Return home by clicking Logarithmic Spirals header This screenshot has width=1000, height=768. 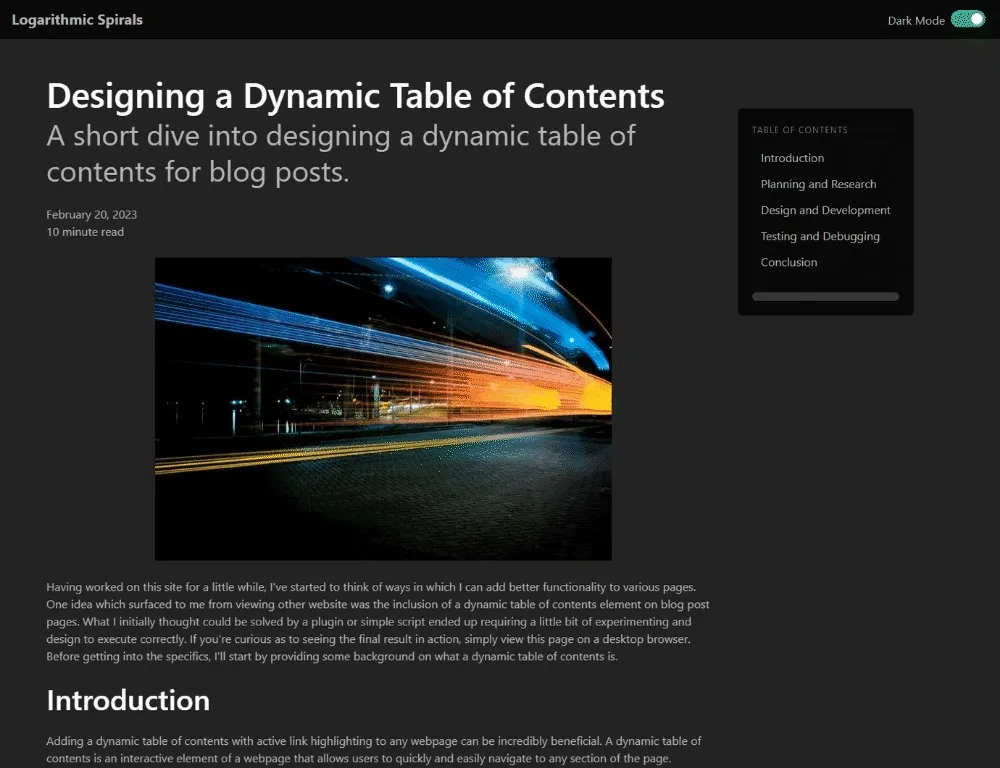tap(77, 19)
